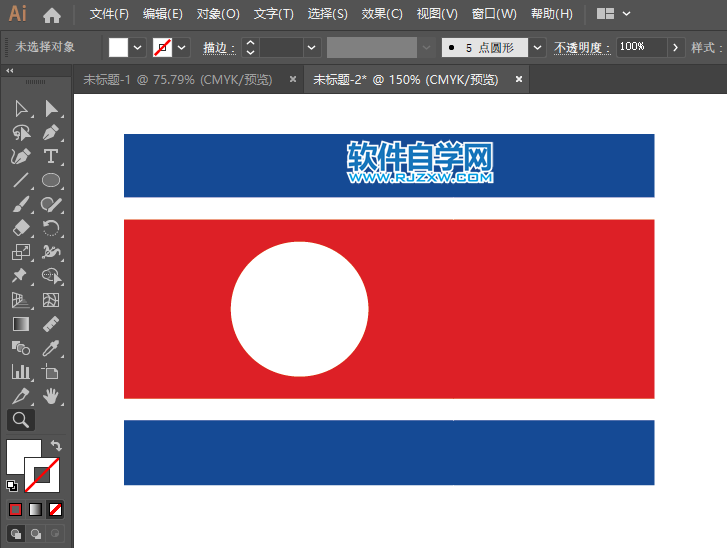This screenshot has height=548, width=727.
Task: Select the Zoom magnifier tool
Action: pos(20,420)
